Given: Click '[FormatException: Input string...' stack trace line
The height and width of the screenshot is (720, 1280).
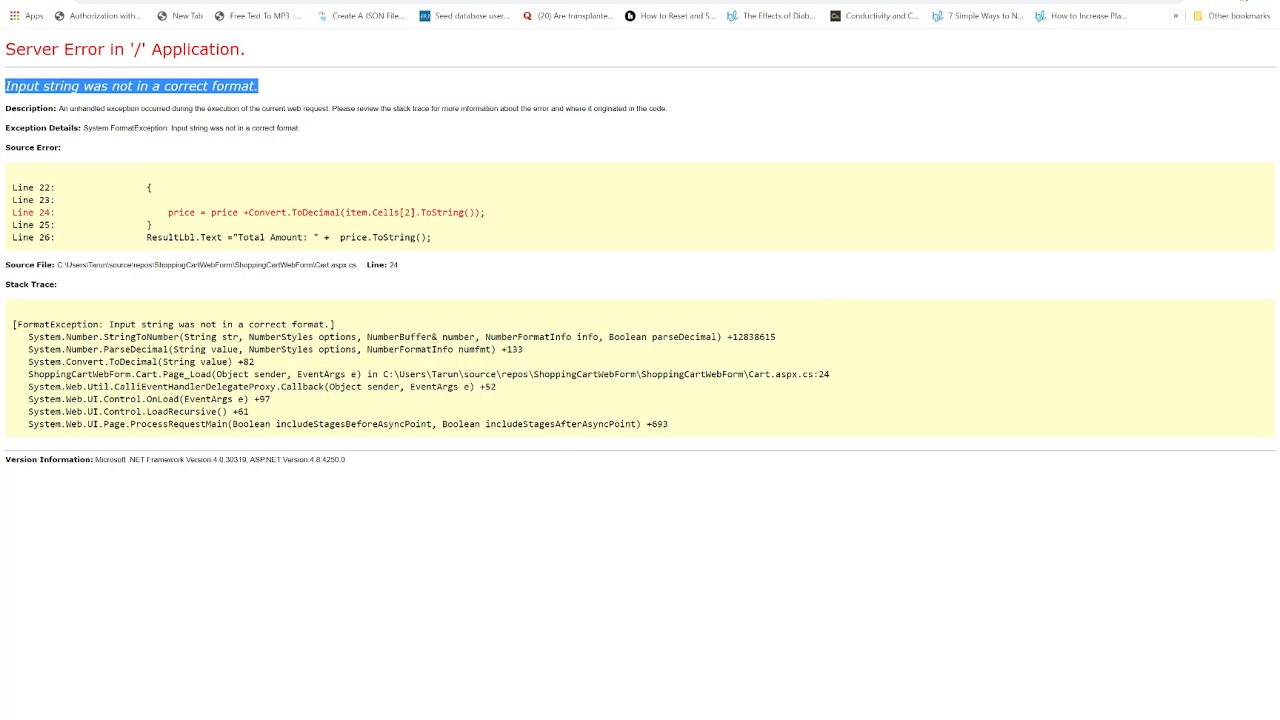Looking at the screenshot, I should [x=173, y=324].
